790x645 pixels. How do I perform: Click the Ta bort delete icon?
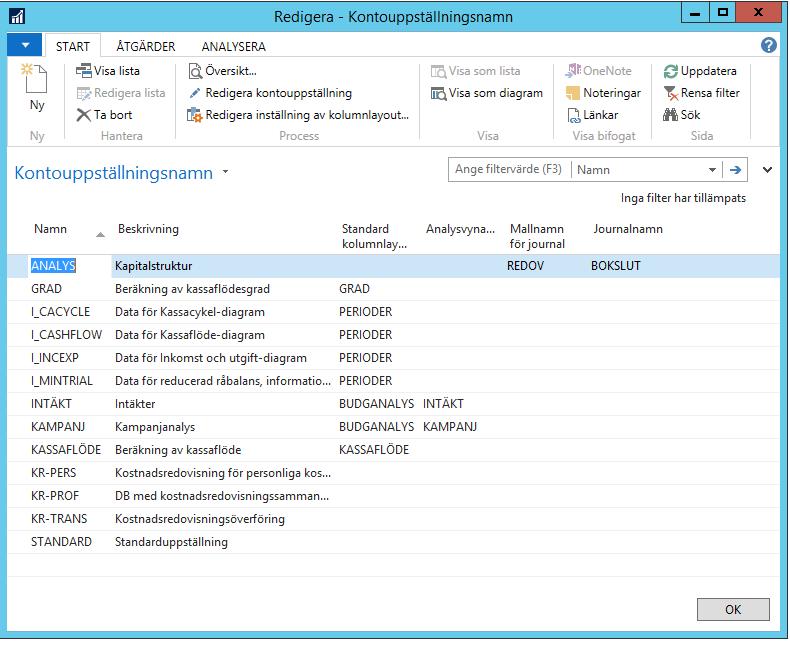[x=84, y=115]
